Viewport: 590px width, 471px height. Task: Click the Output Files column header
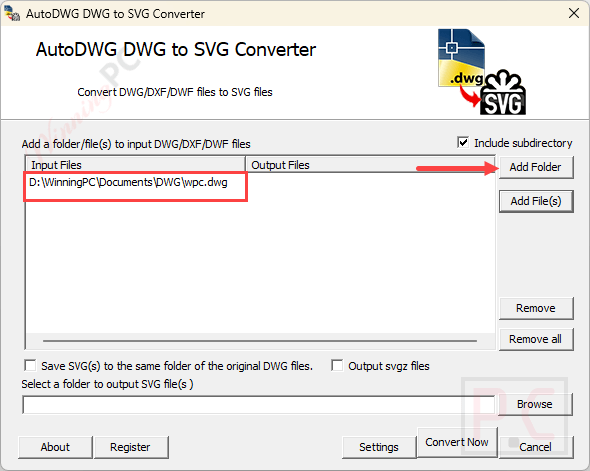click(x=370, y=165)
